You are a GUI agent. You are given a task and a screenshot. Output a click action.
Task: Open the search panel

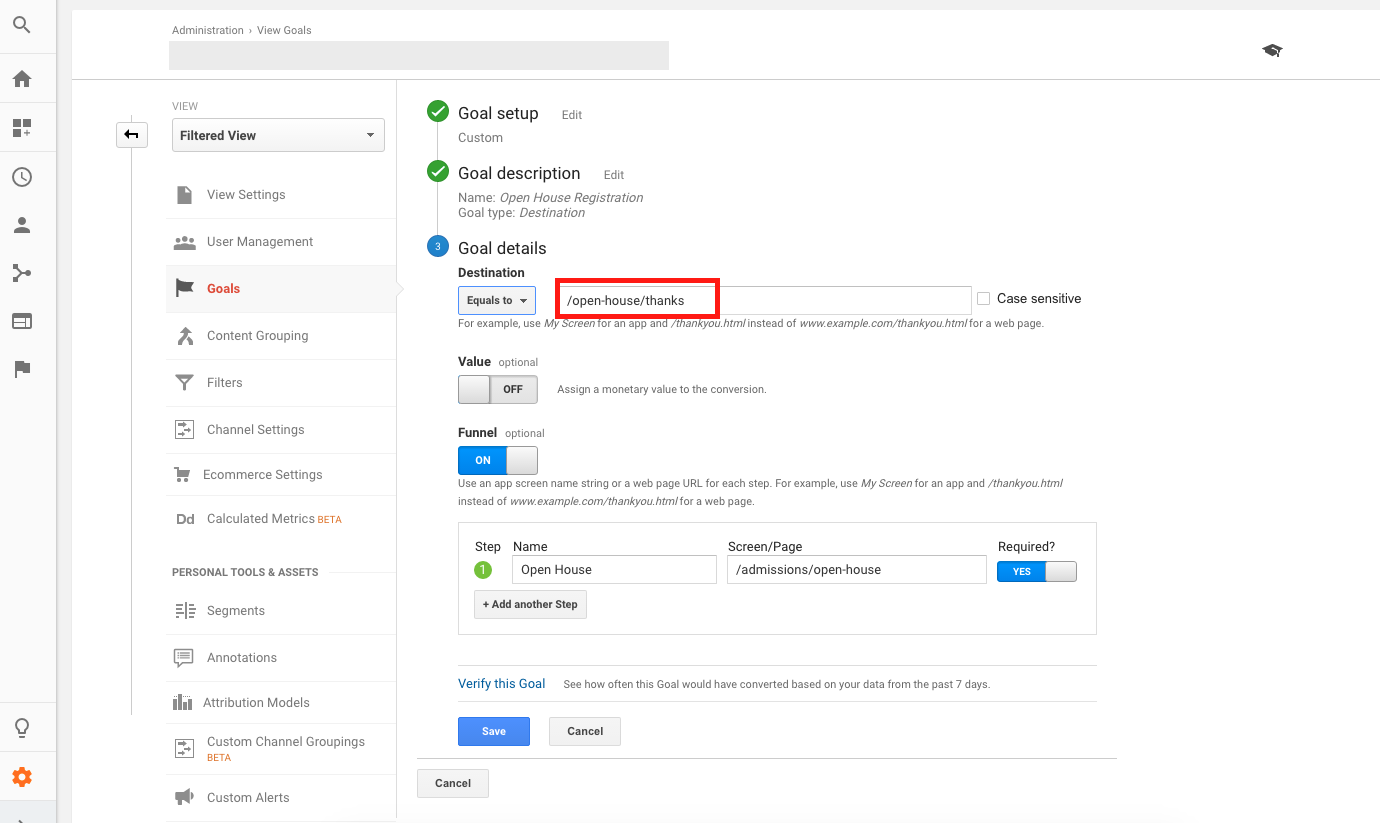(x=22, y=25)
